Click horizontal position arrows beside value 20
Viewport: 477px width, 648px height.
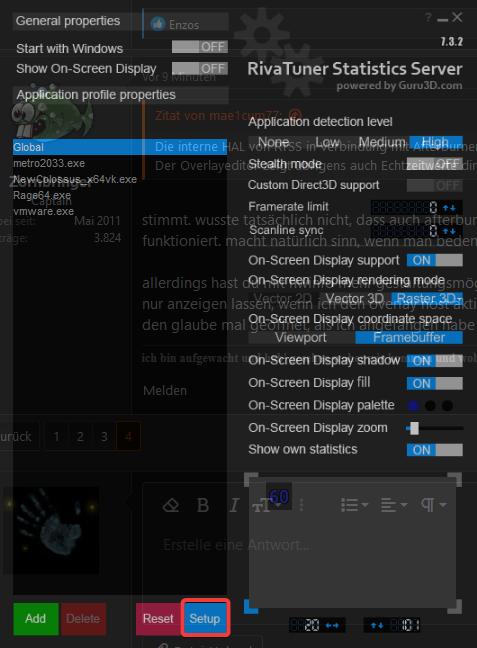[332, 625]
